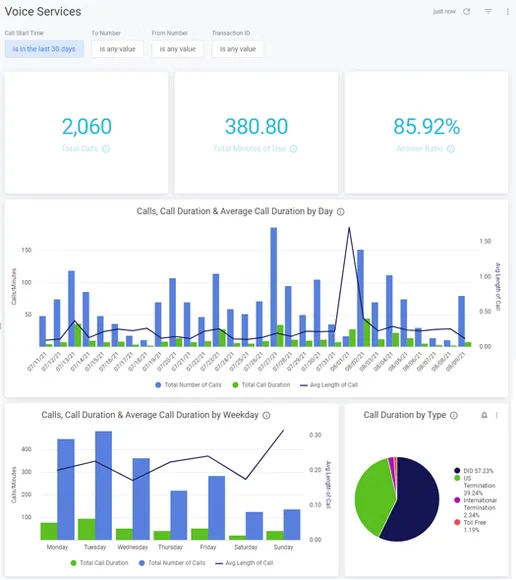516x580 pixels.
Task: Open the From Number filter value
Action: point(178,49)
